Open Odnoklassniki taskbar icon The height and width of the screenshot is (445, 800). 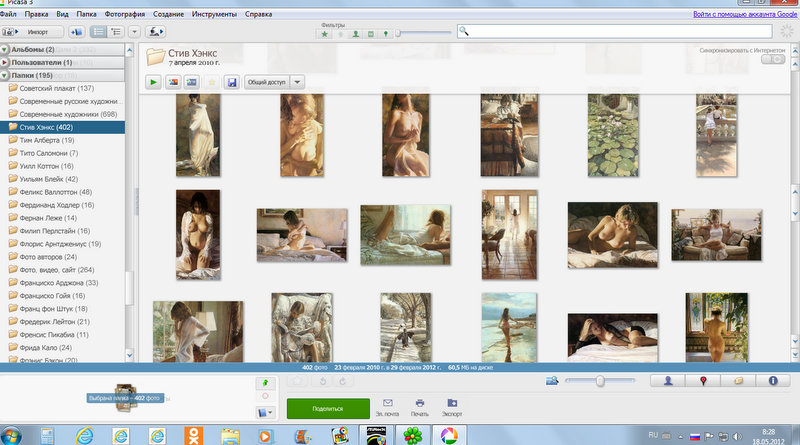point(193,436)
